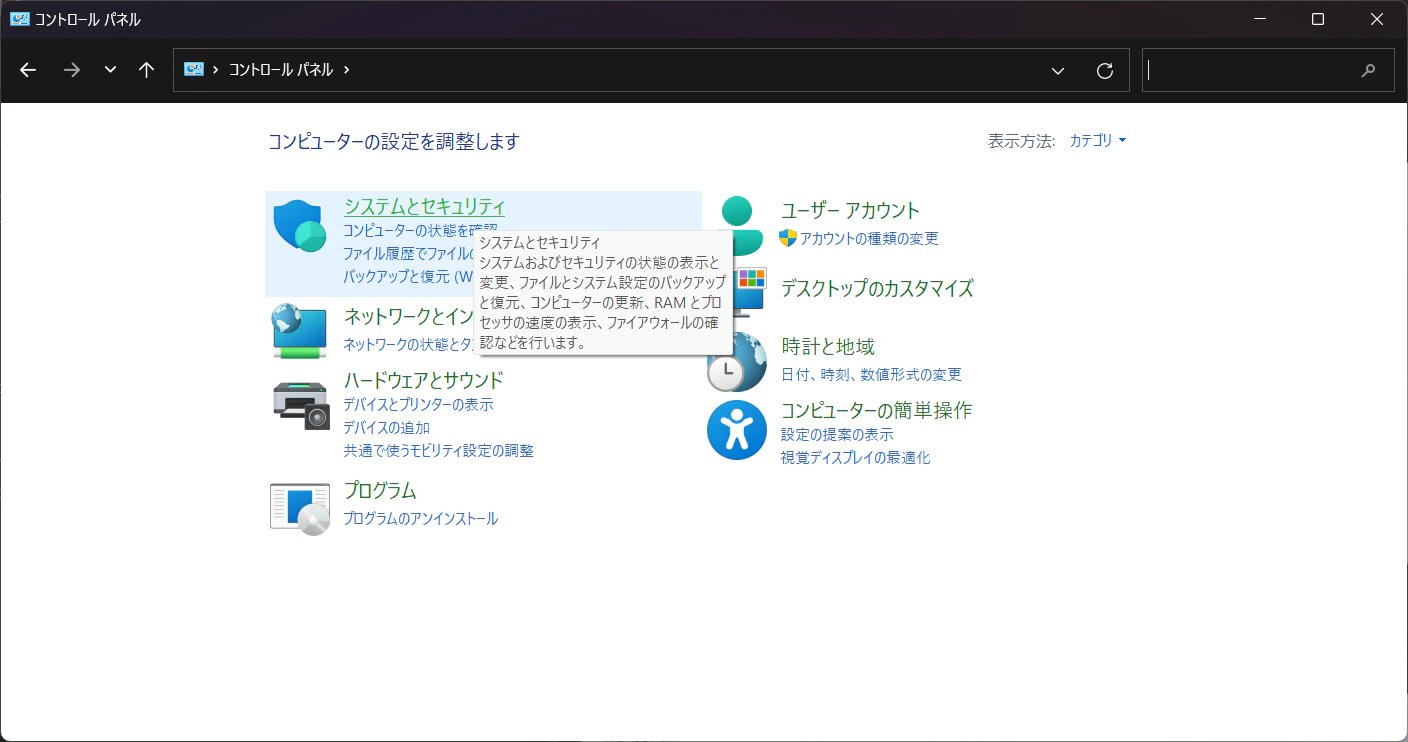Open the ユーザー アカウント category
Viewport: 1408px width, 742px height.
(851, 211)
